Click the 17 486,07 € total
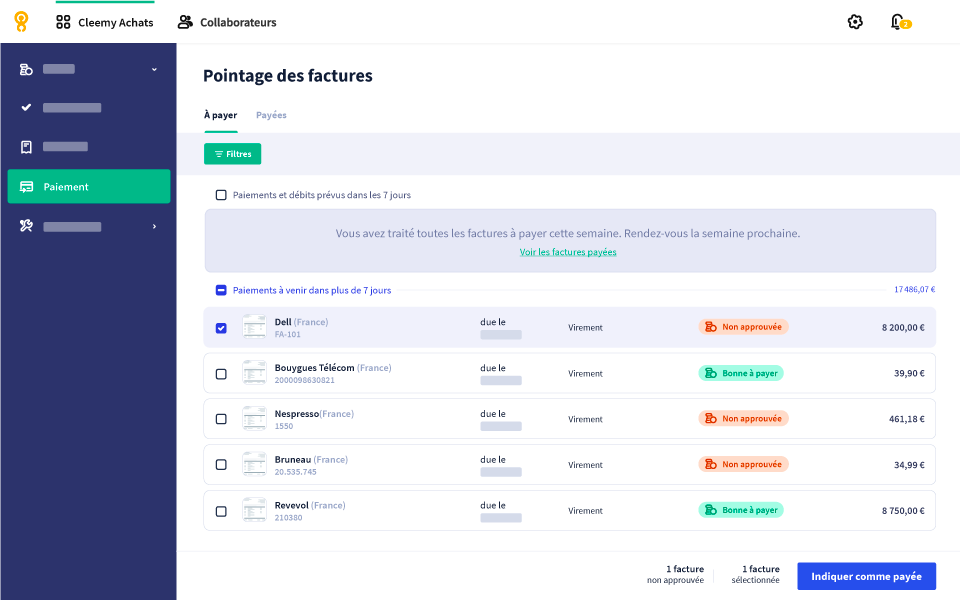Viewport: 960px width, 600px height. pos(915,289)
